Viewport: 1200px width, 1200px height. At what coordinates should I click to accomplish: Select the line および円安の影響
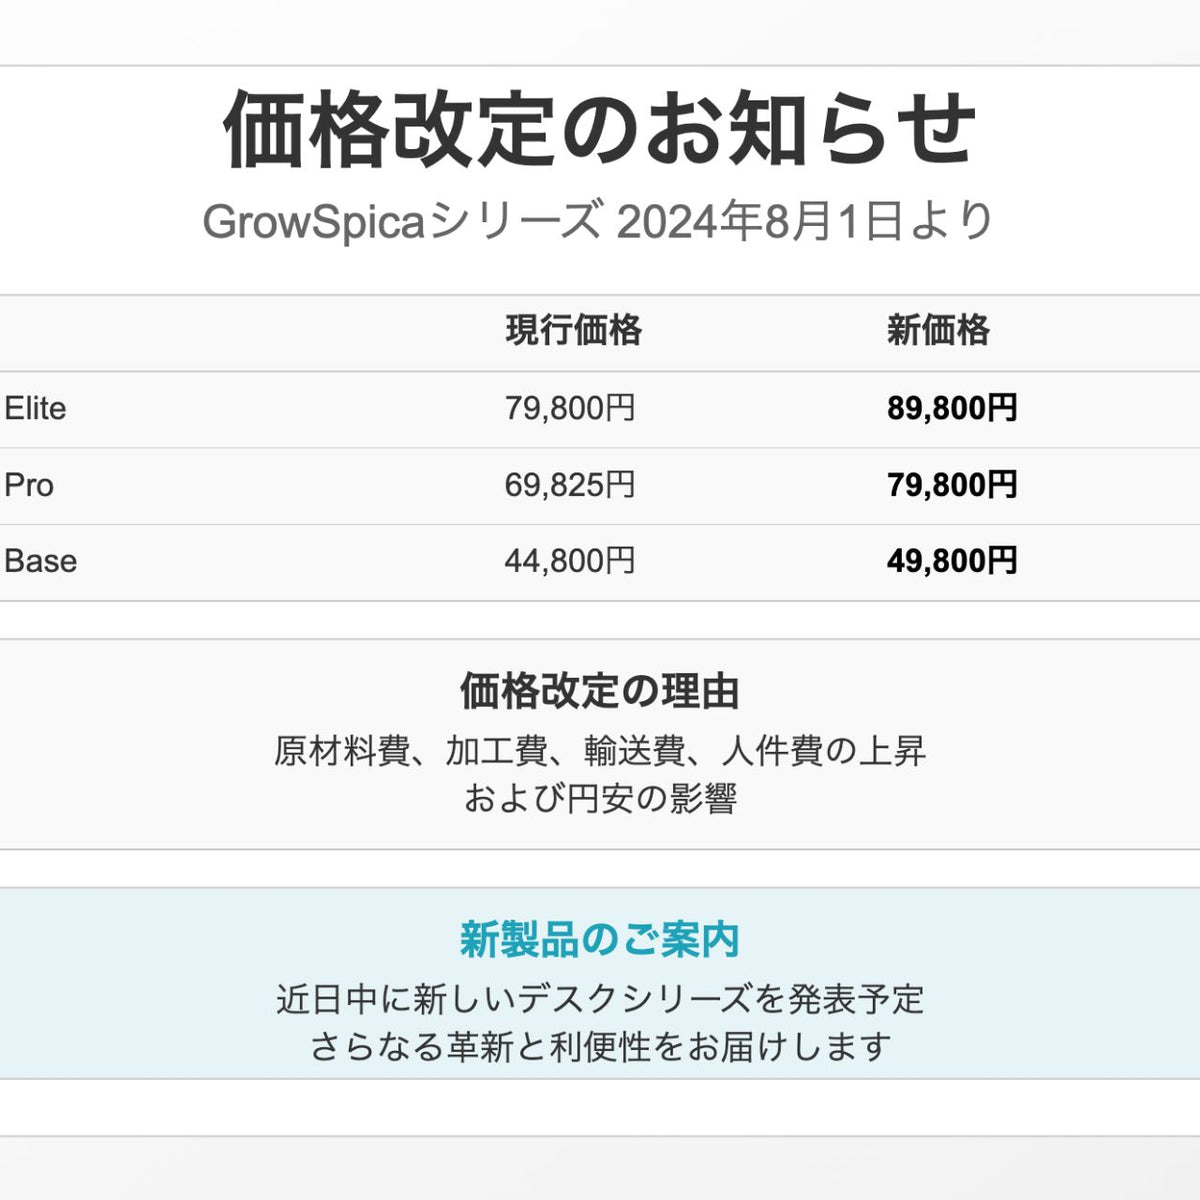600,799
